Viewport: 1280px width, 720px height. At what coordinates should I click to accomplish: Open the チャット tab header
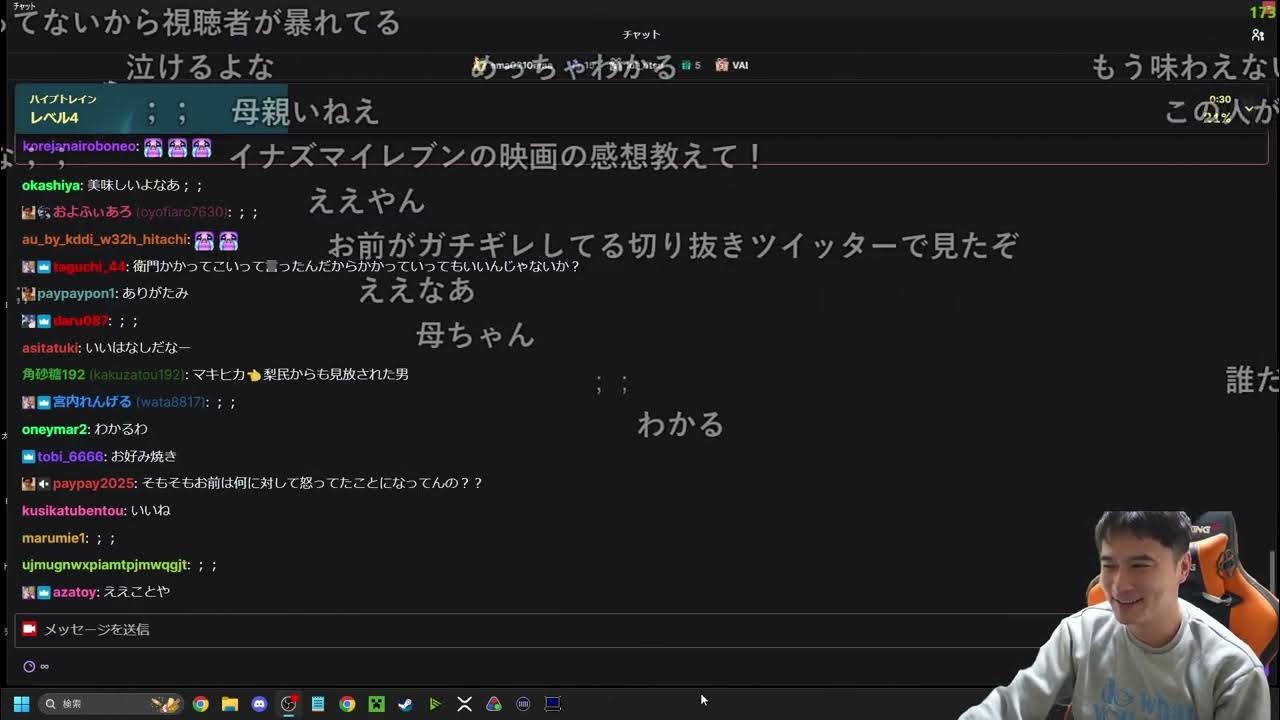(x=641, y=34)
